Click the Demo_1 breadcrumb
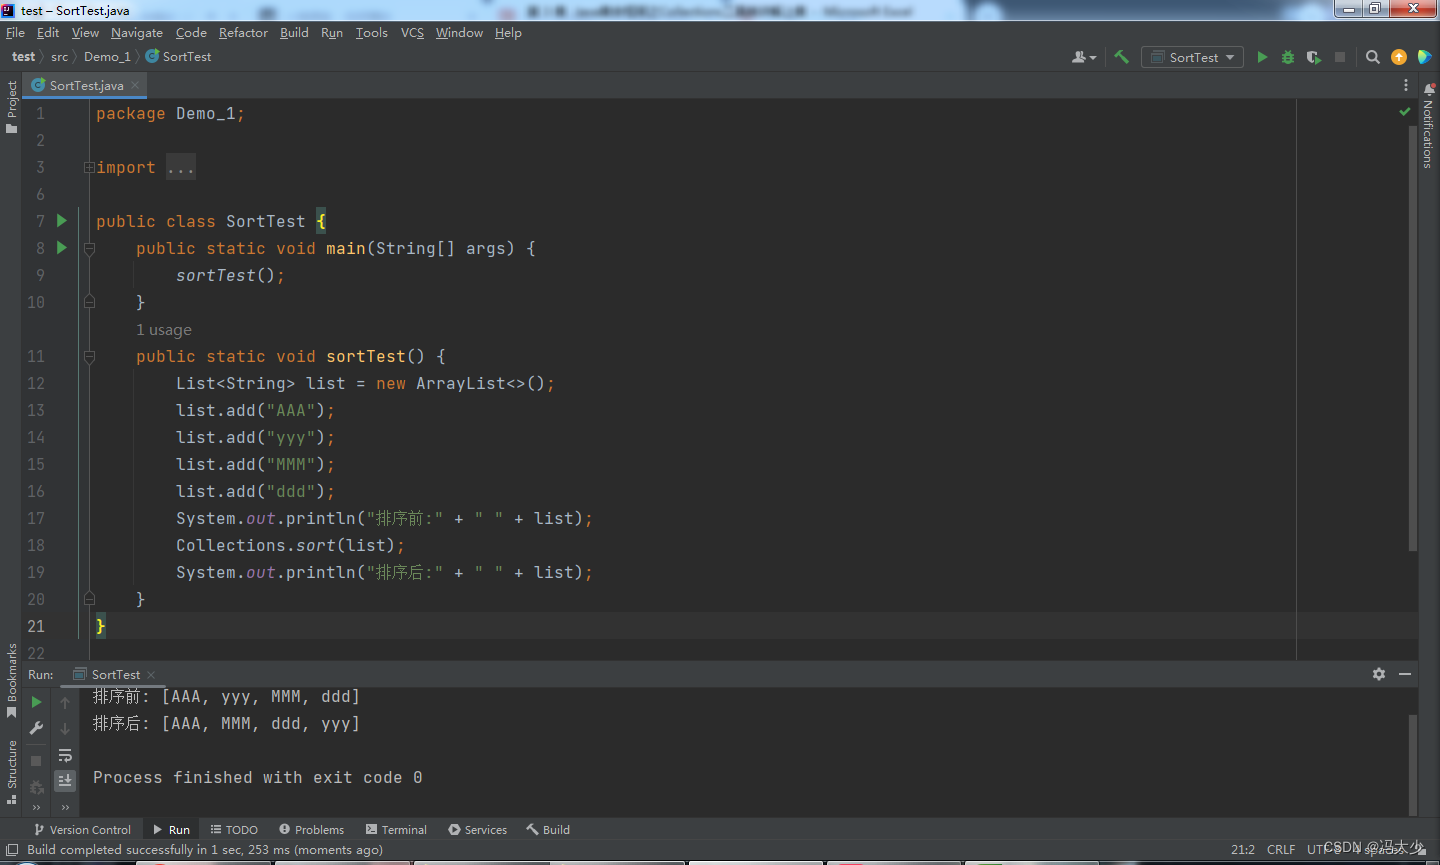 (x=107, y=57)
